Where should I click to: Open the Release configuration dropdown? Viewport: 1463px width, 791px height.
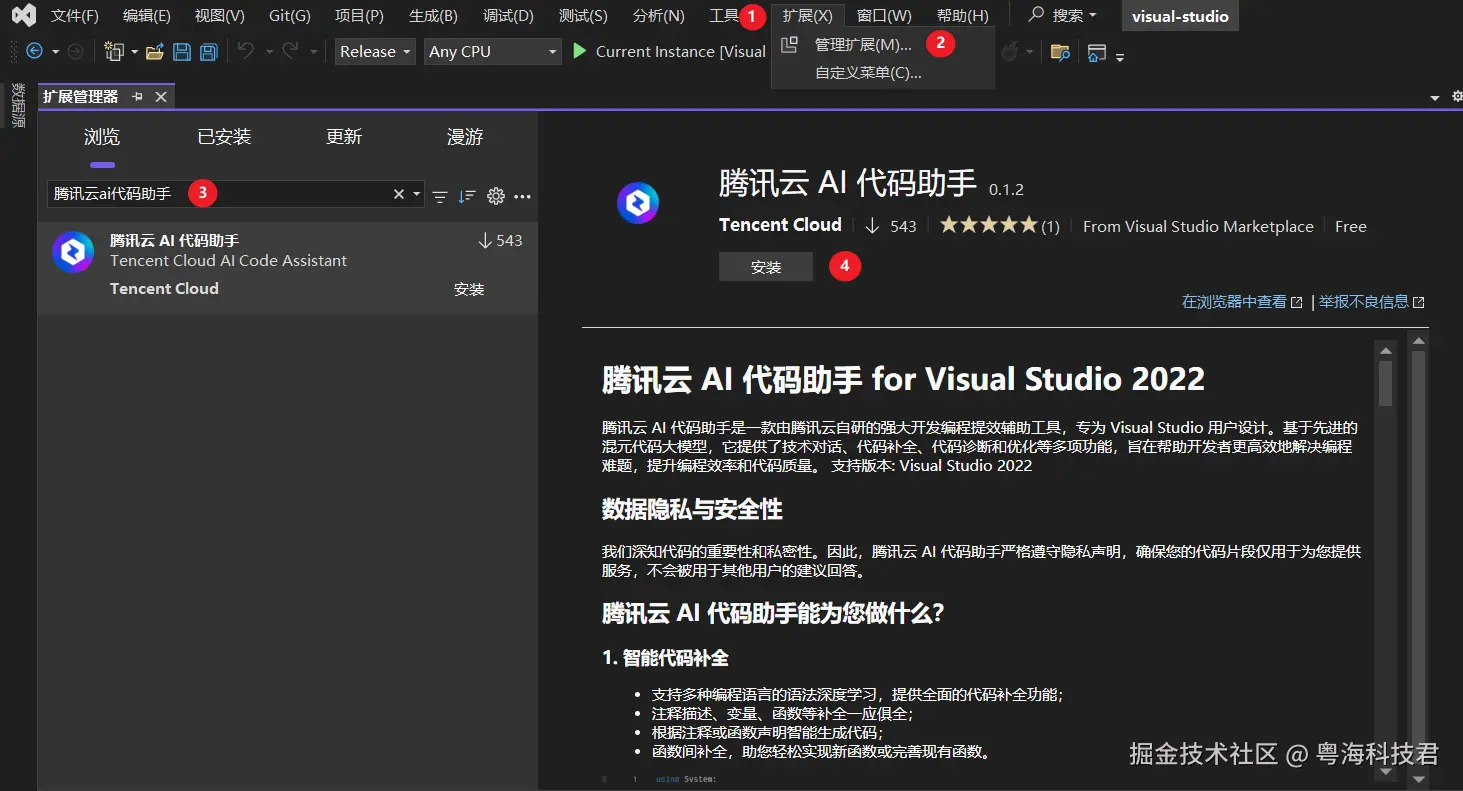pyautogui.click(x=375, y=52)
